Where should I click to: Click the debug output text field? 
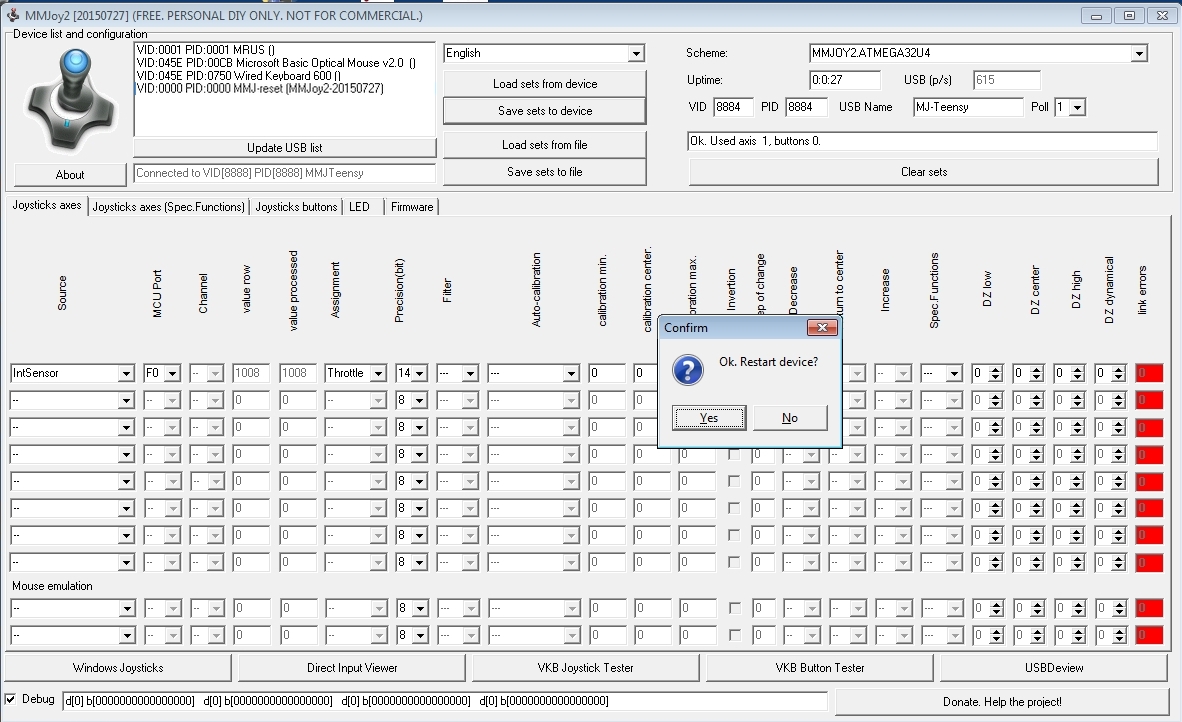point(445,701)
